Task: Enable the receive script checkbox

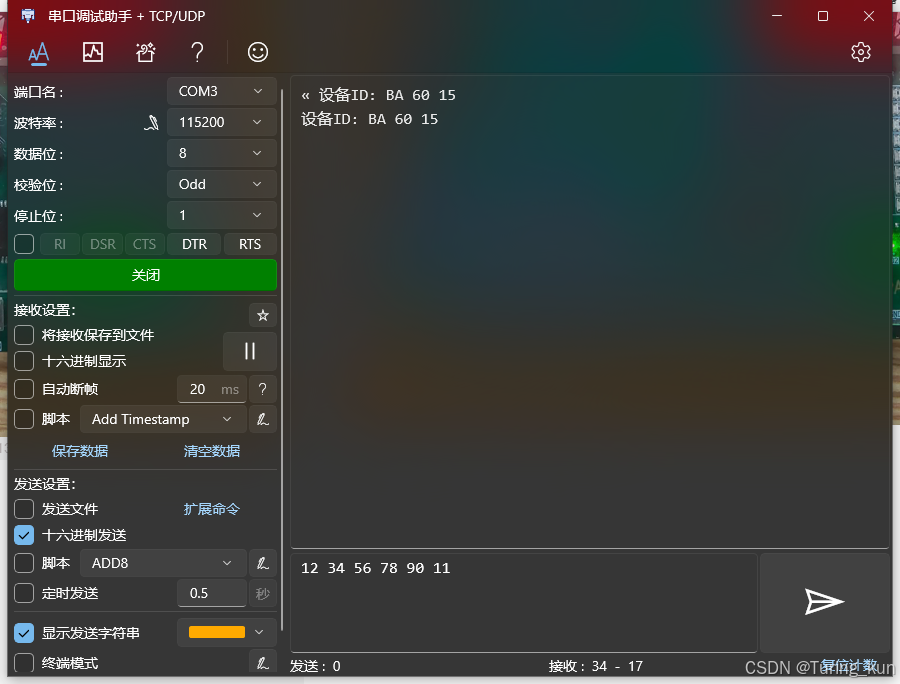Action: pyautogui.click(x=24, y=419)
